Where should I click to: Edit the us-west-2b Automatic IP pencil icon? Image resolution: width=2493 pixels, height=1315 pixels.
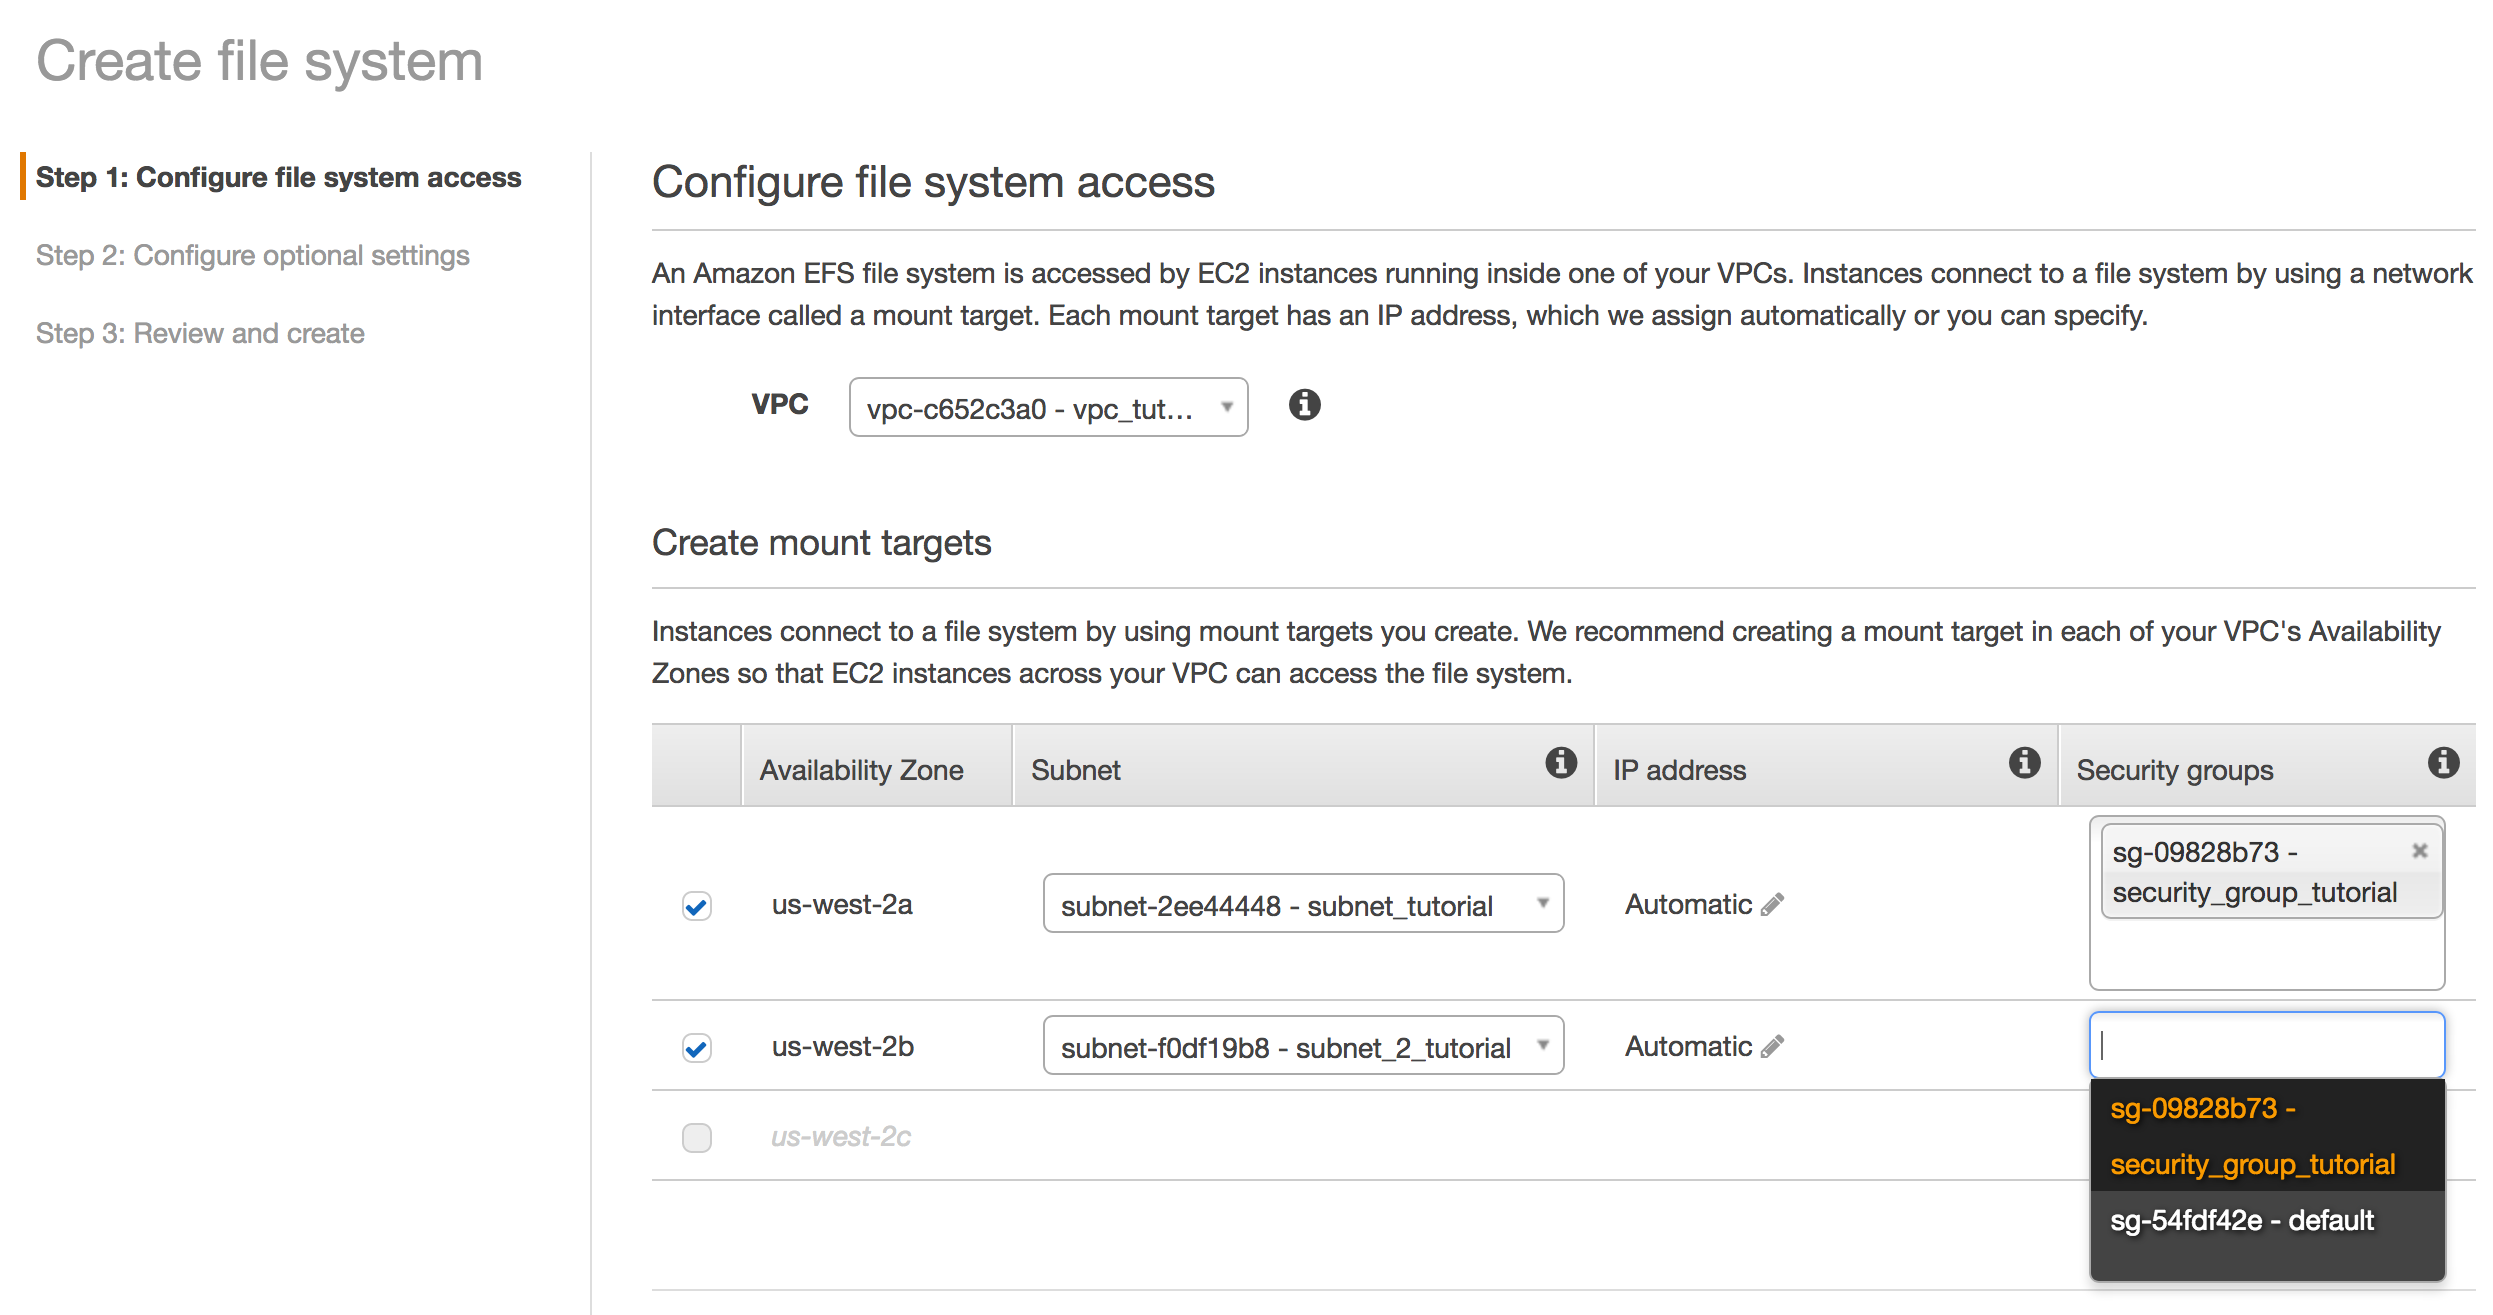[1773, 1047]
